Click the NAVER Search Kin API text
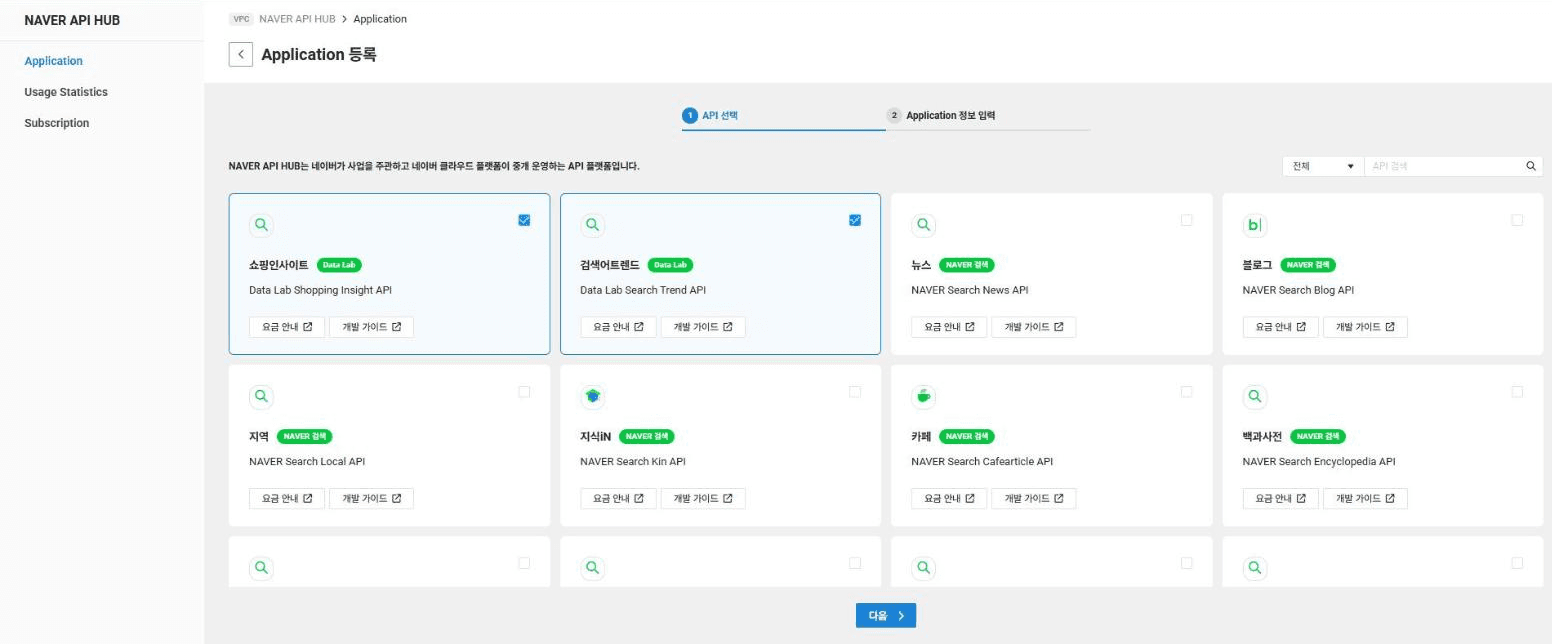Image resolution: width=1552 pixels, height=644 pixels. coord(633,462)
